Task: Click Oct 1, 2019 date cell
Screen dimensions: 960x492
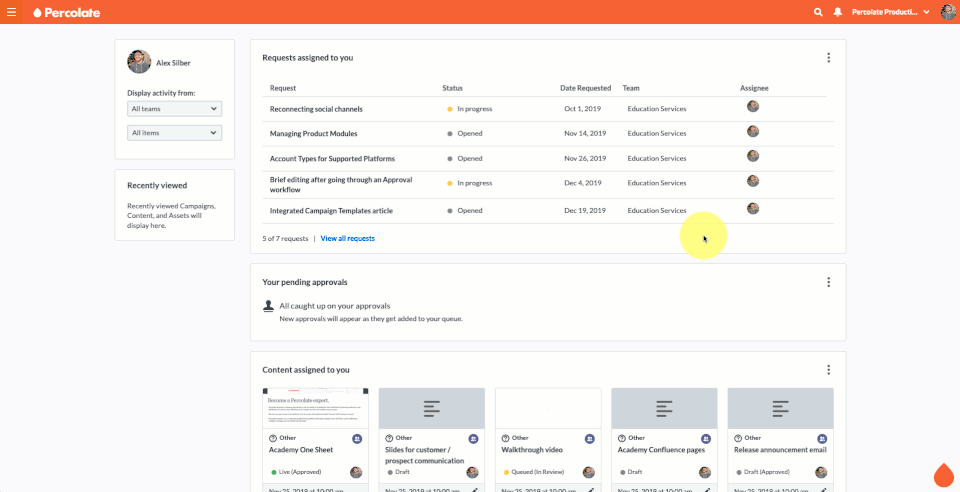Action: (582, 109)
